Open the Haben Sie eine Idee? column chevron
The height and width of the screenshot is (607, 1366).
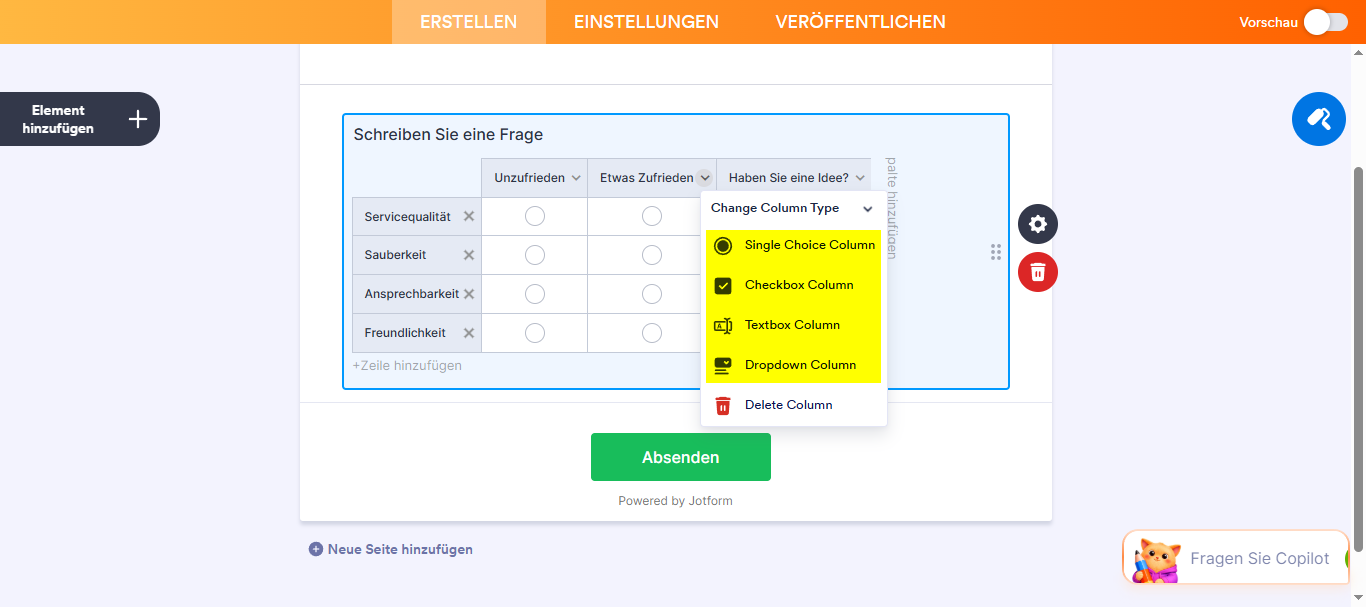coord(860,178)
